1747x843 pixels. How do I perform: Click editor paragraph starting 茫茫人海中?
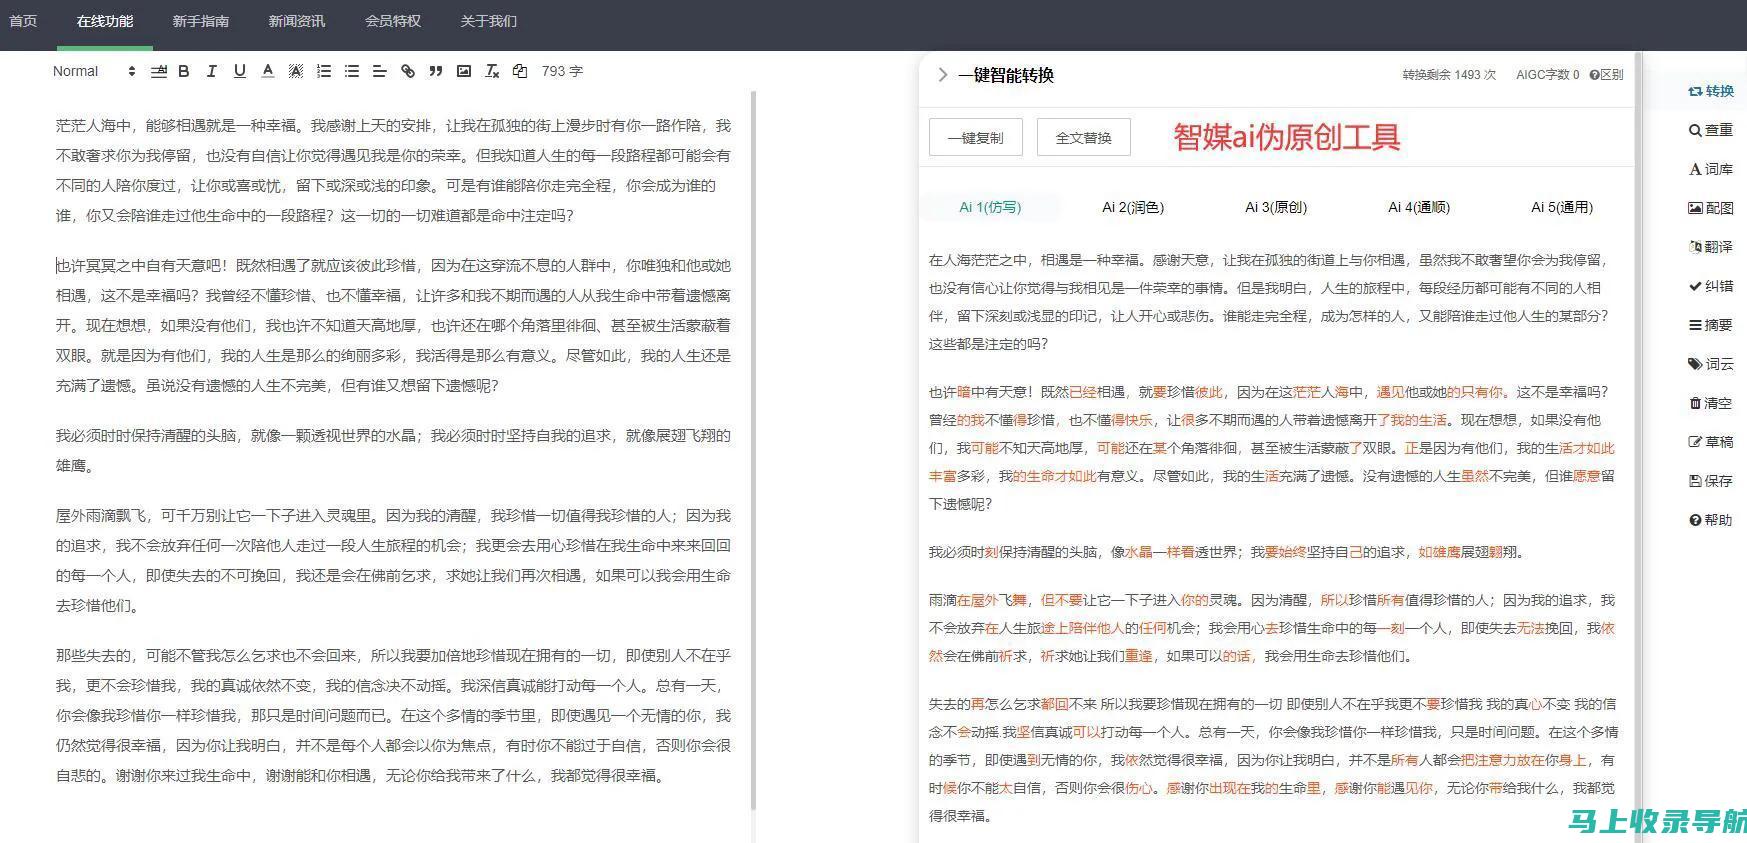click(x=393, y=170)
